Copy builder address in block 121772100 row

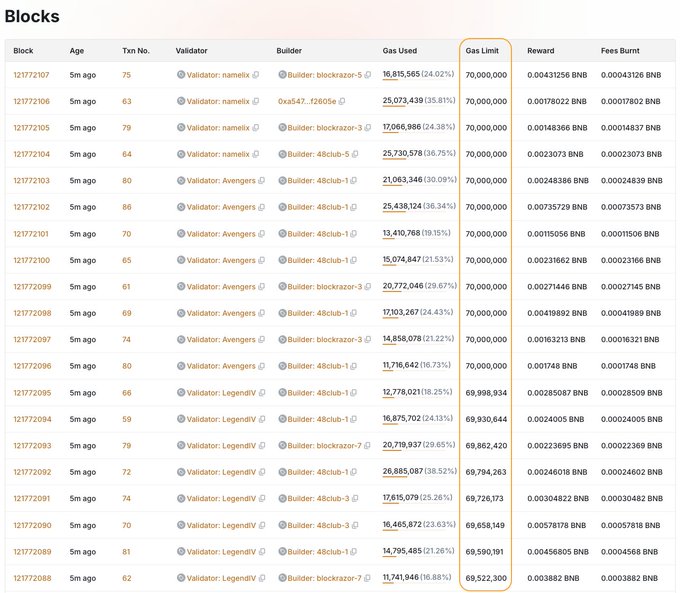tap(353, 260)
